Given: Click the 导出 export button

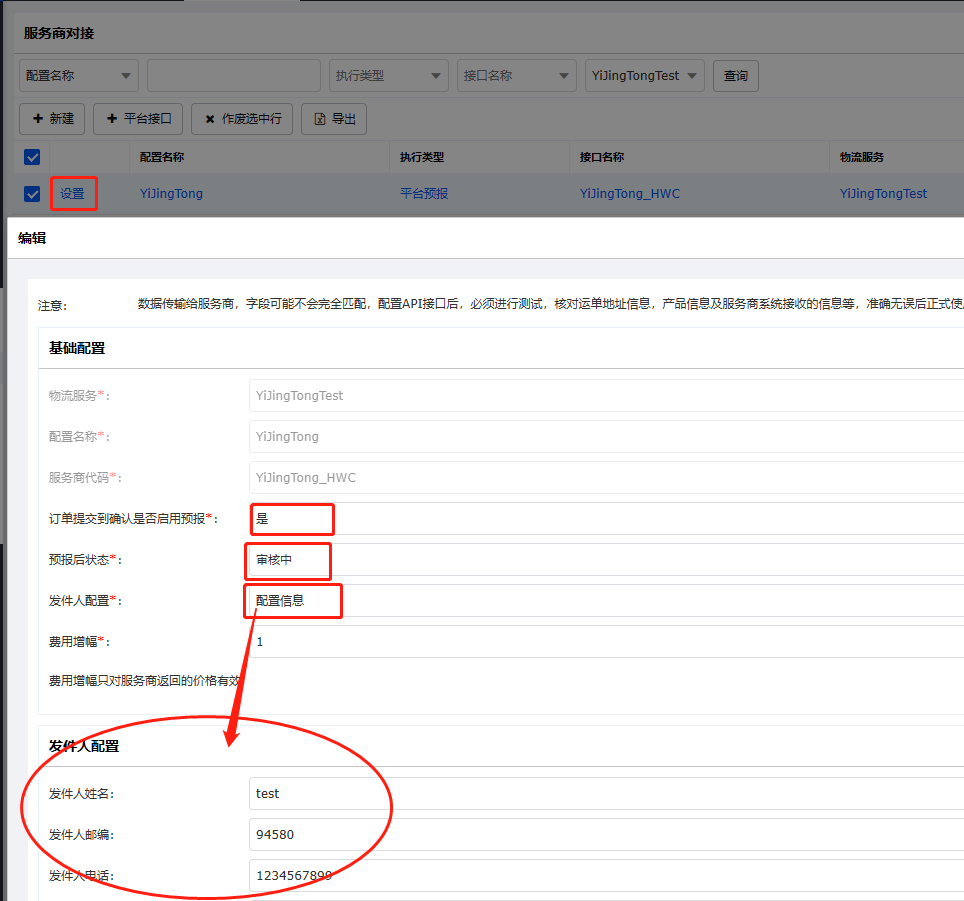Looking at the screenshot, I should pos(334,119).
